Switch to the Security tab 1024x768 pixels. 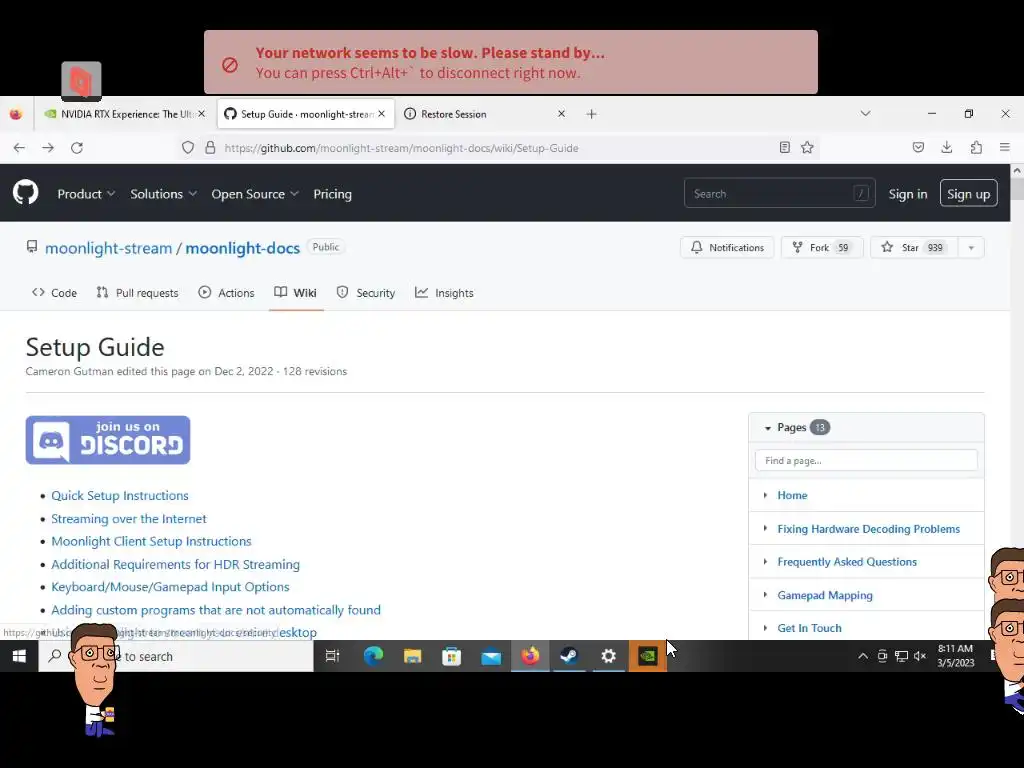pos(366,293)
